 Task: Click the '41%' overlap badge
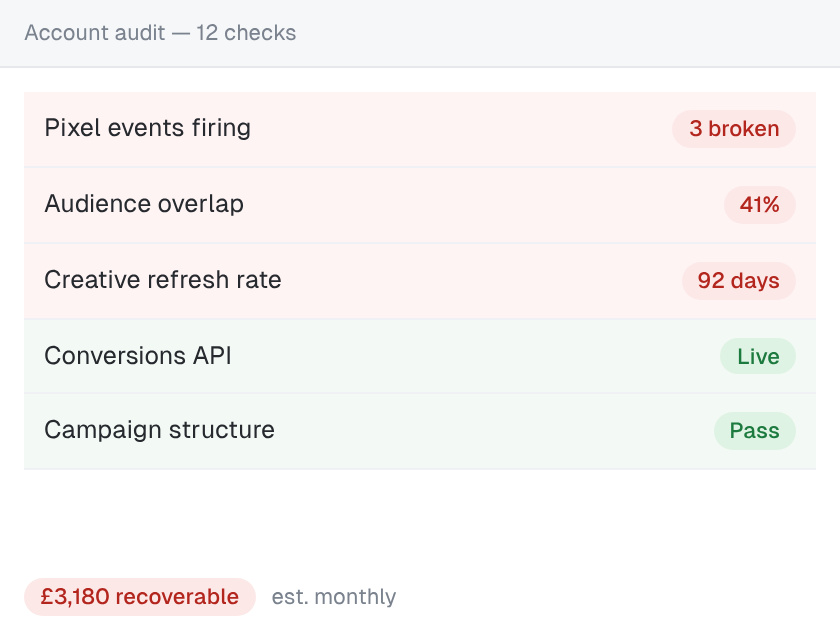[x=760, y=205]
